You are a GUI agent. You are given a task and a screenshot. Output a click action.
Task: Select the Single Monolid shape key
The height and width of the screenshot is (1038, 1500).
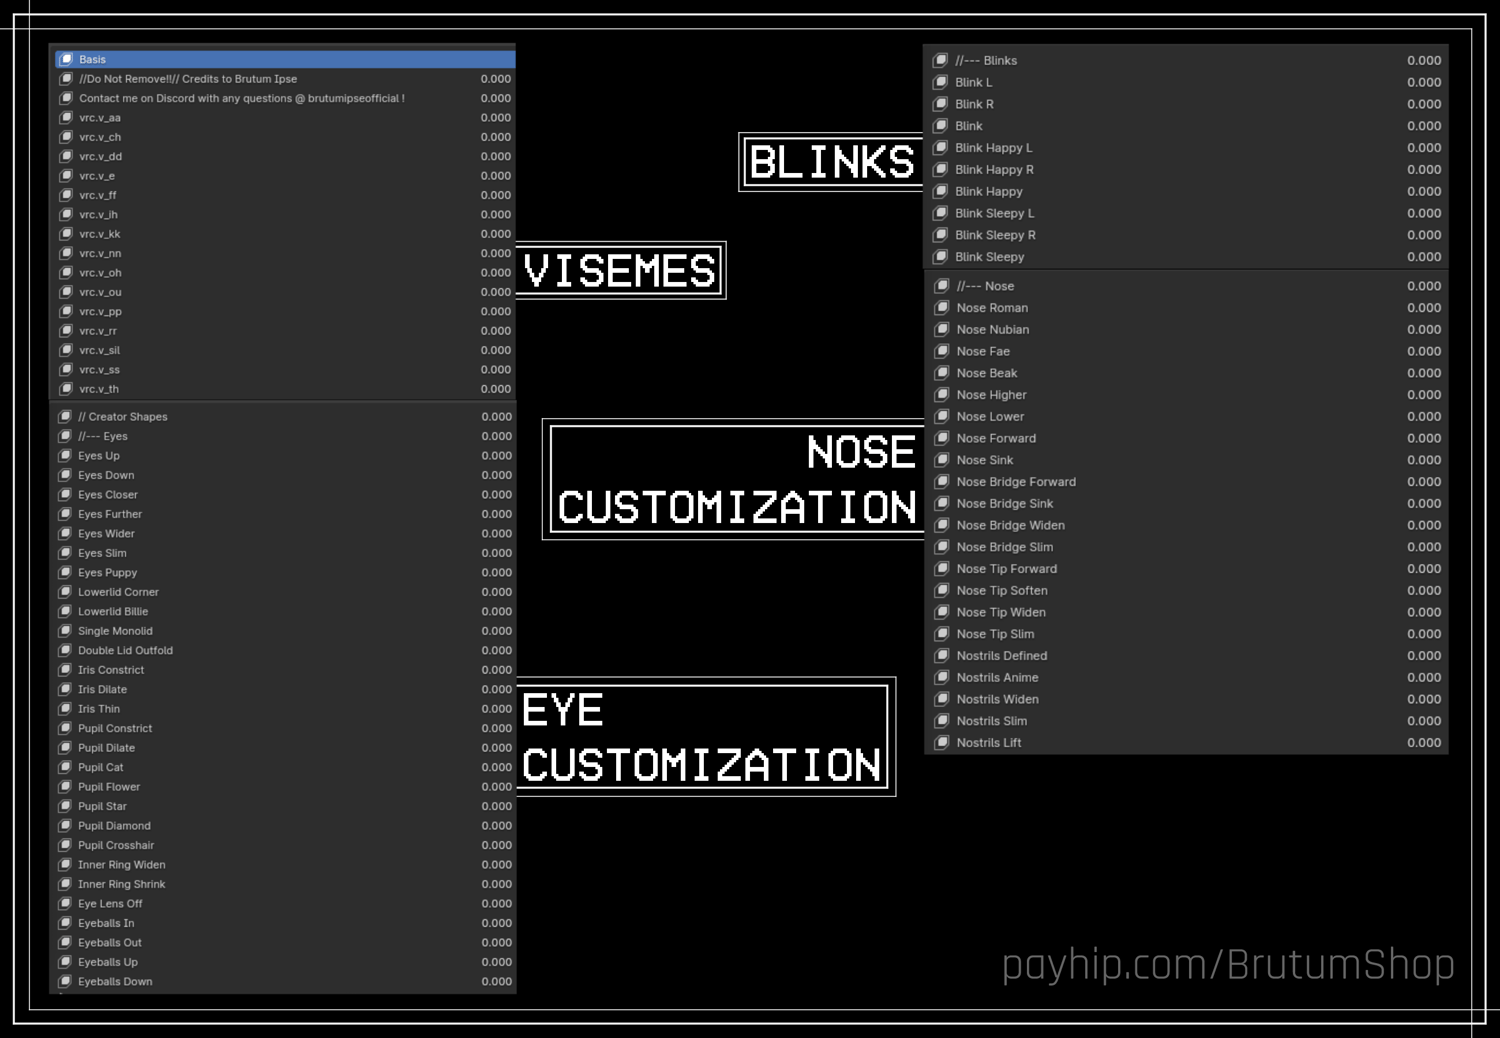point(283,631)
